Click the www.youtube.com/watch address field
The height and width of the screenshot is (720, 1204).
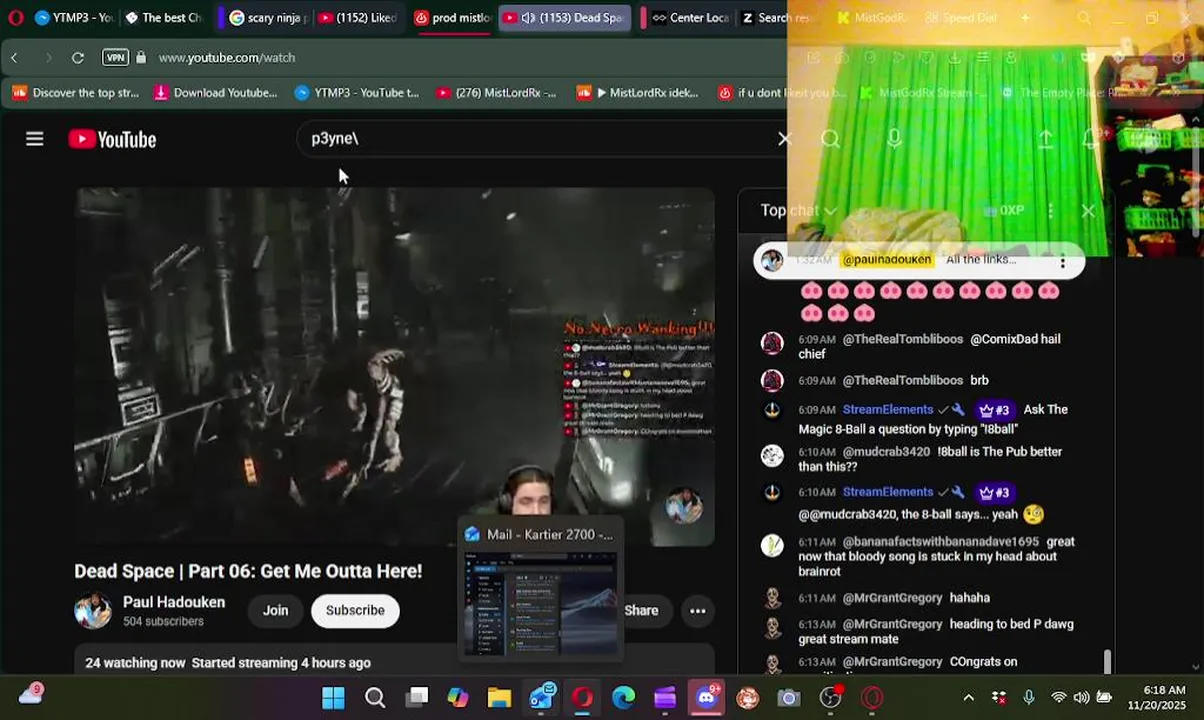pyautogui.click(x=226, y=58)
